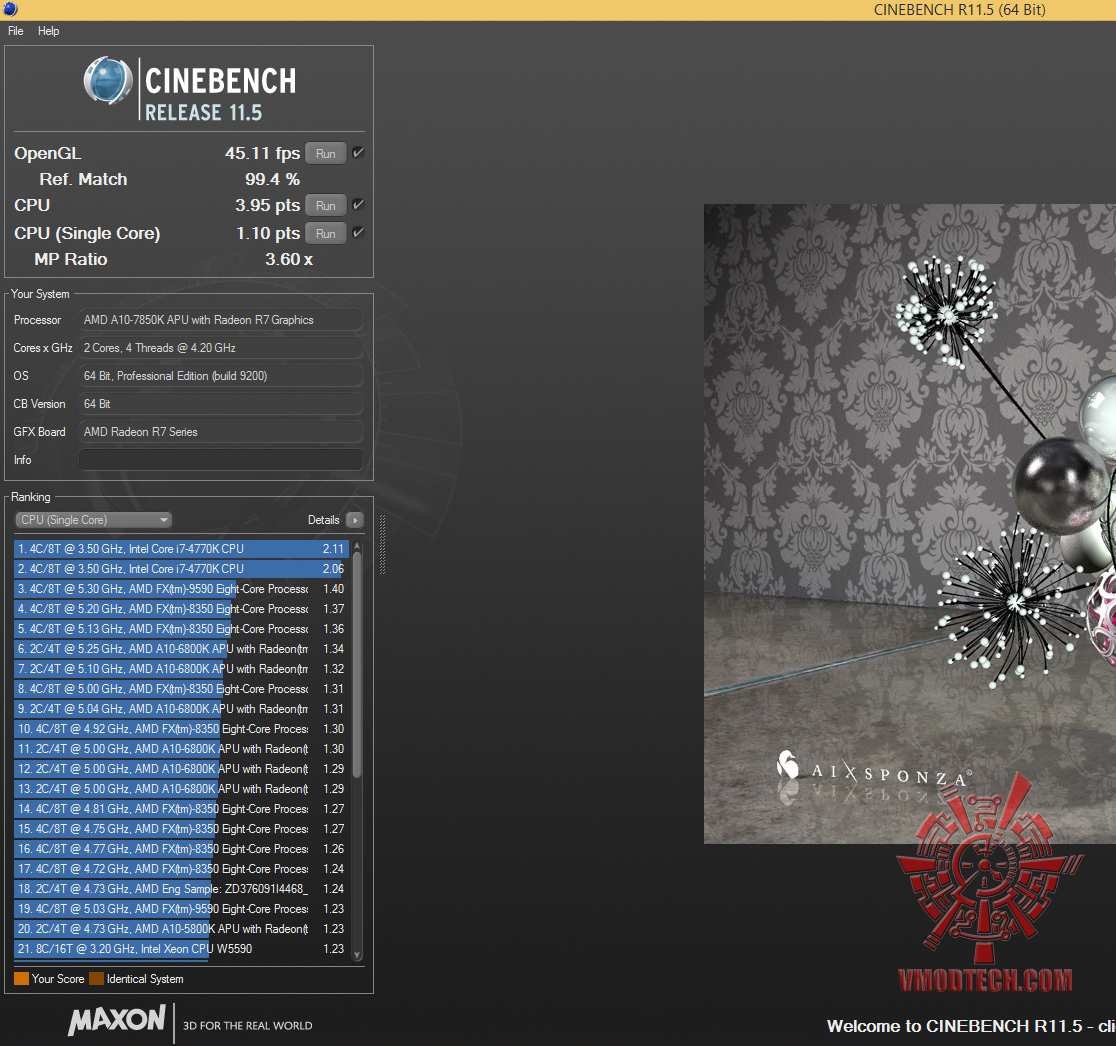Viewport: 1116px width, 1046px height.
Task: Select ranking row 7 A10-6800K at 5.10 GHz
Action: click(x=181, y=668)
